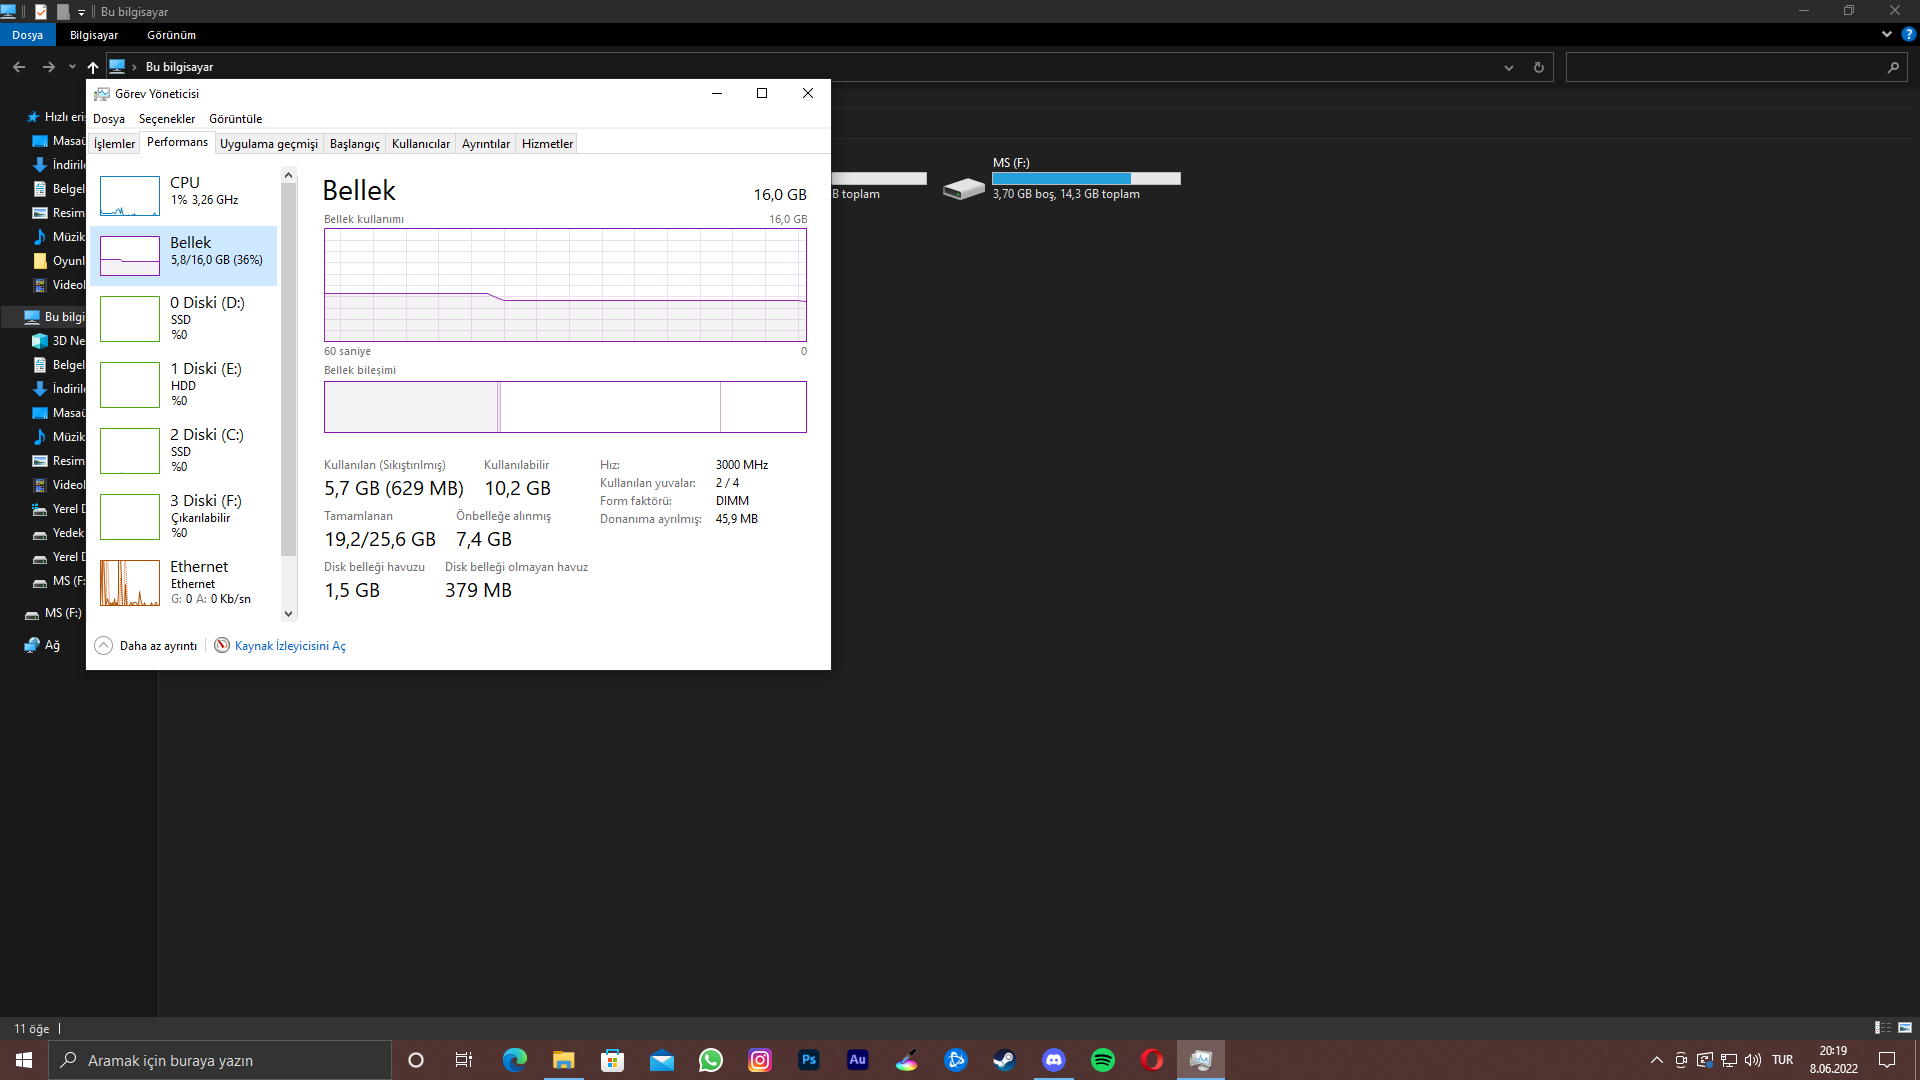Open Discord from the taskbar
1920x1080 pixels.
(x=1053, y=1060)
